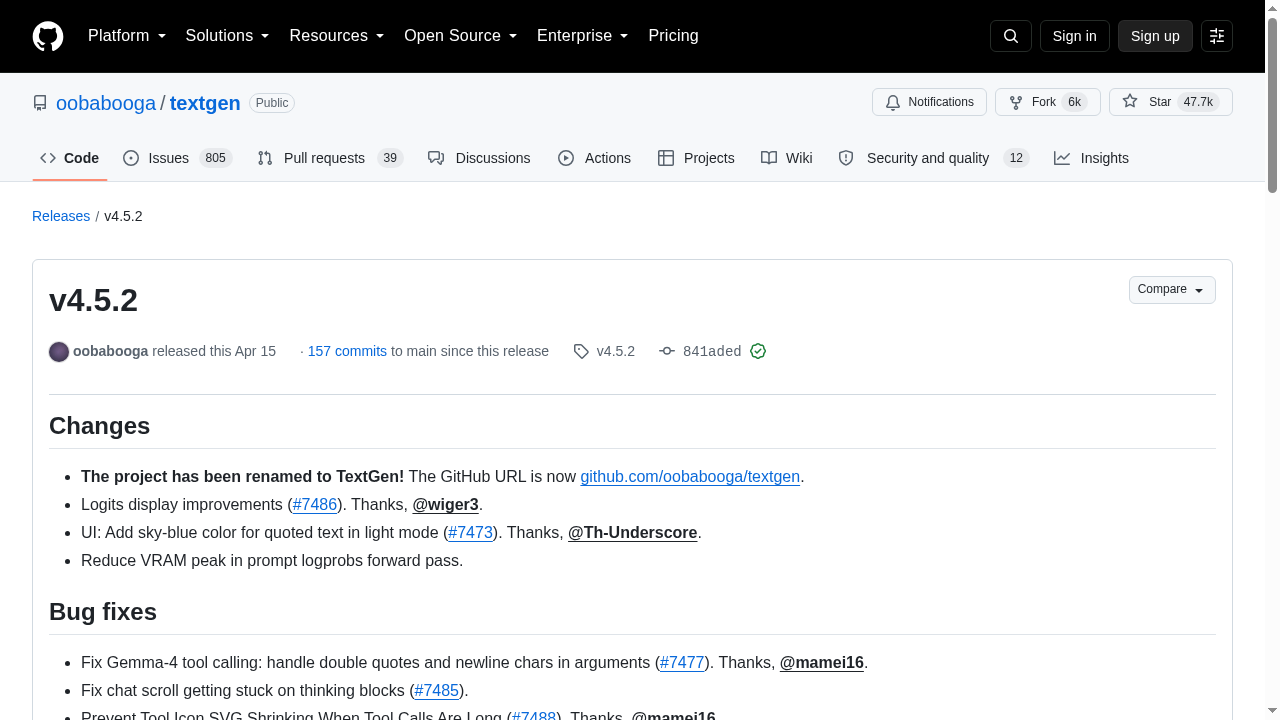Click the Bug fixes heading

(103, 612)
